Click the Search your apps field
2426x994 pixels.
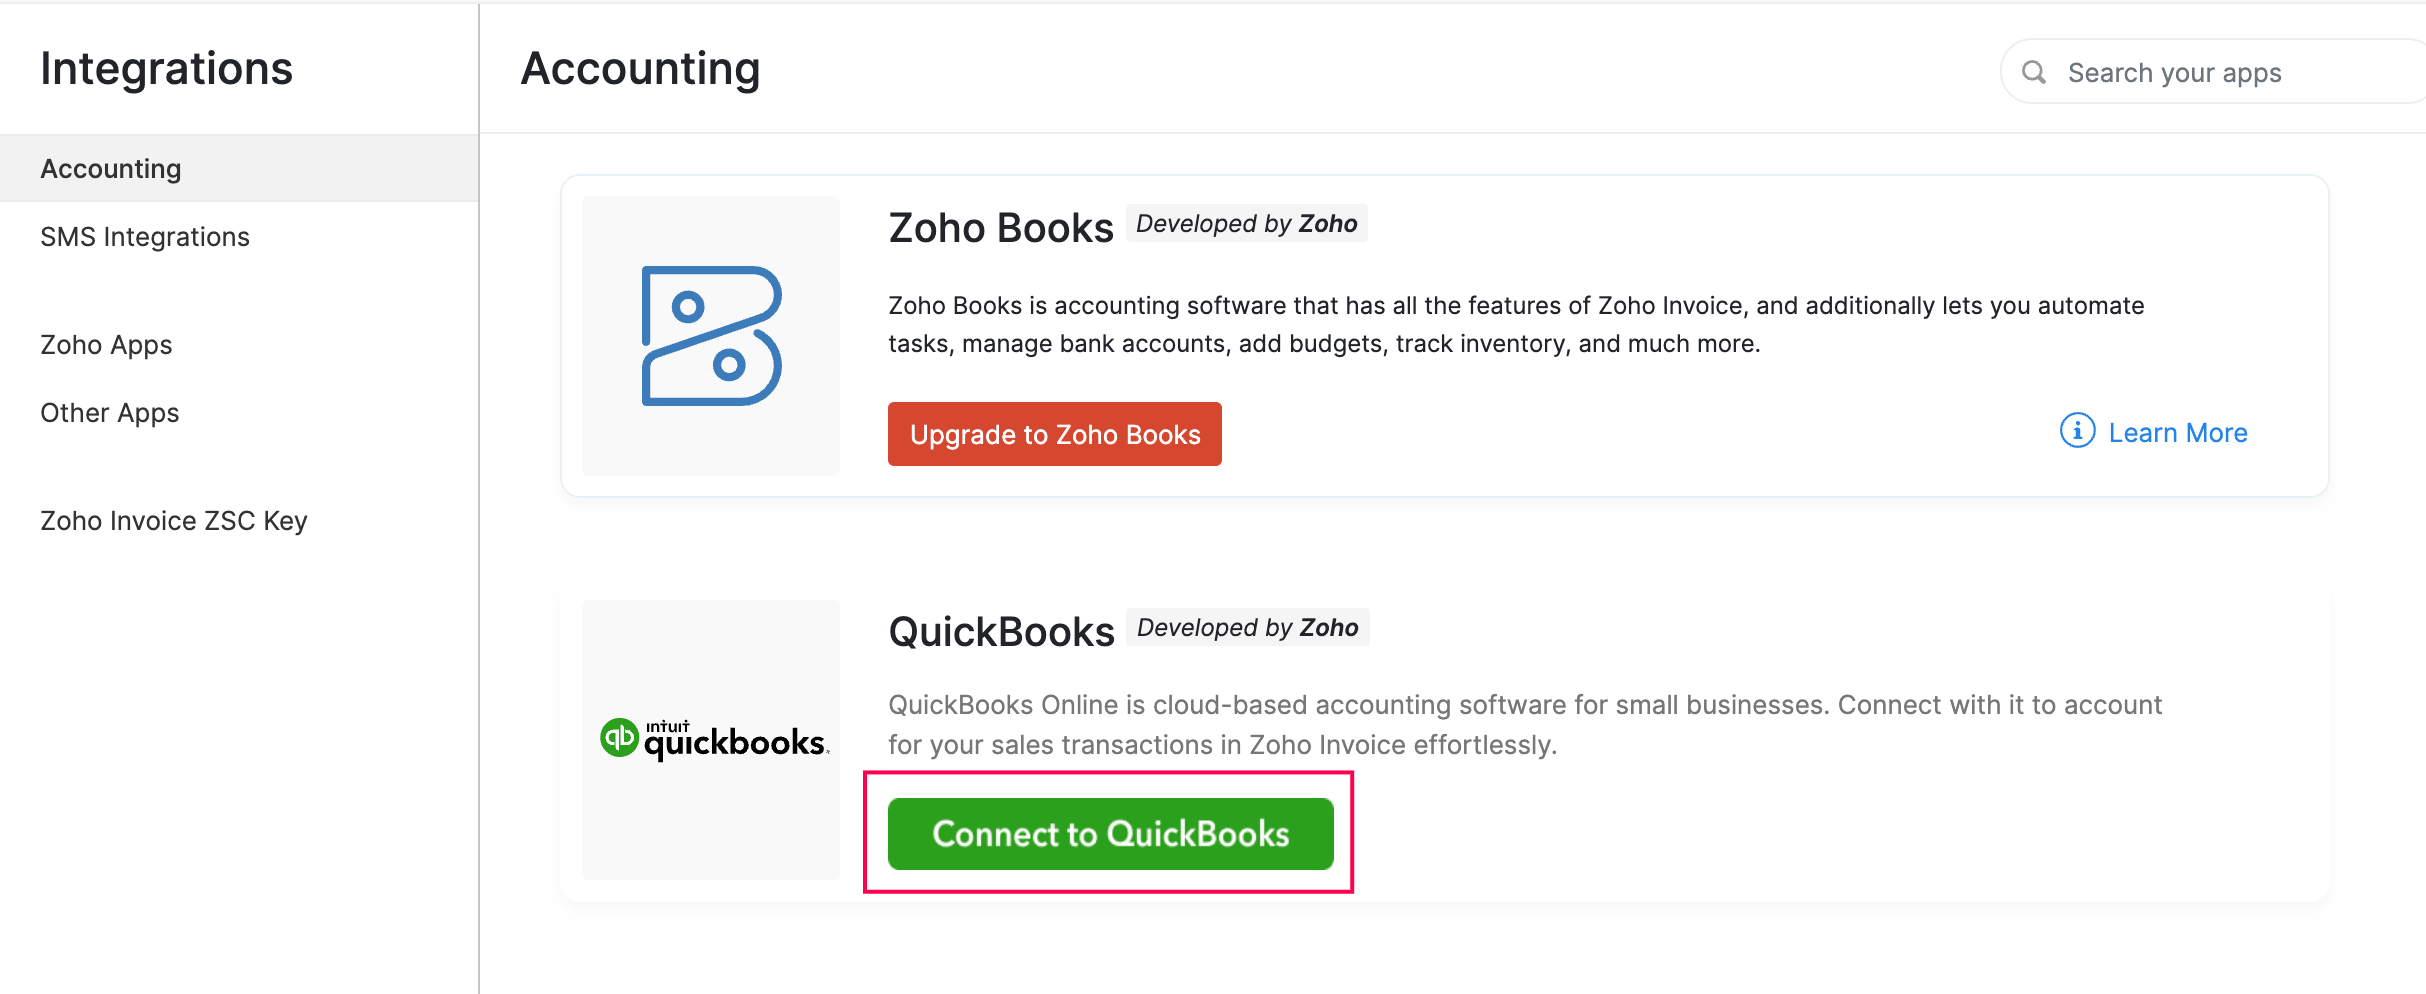pos(2200,72)
